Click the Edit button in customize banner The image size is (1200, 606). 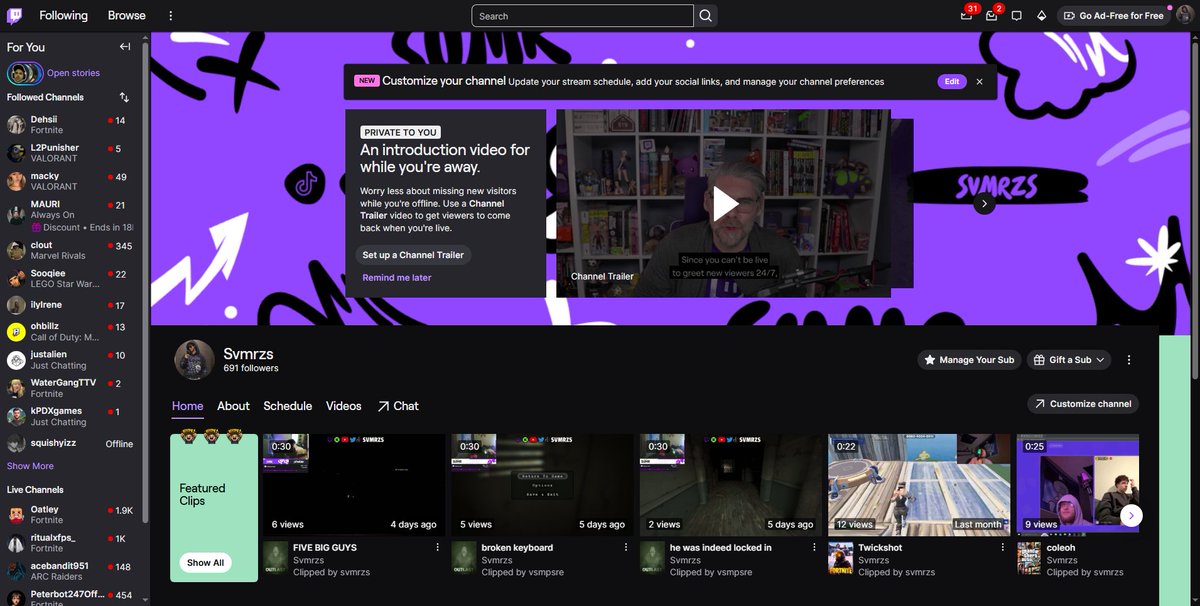(x=952, y=82)
